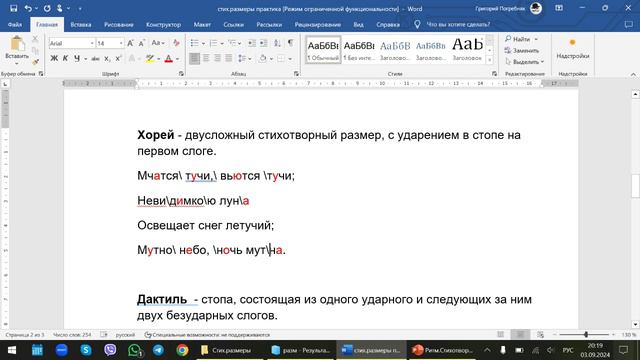Select the Format Painter brush
This screenshot has width=640, height=360.
click(35, 62)
